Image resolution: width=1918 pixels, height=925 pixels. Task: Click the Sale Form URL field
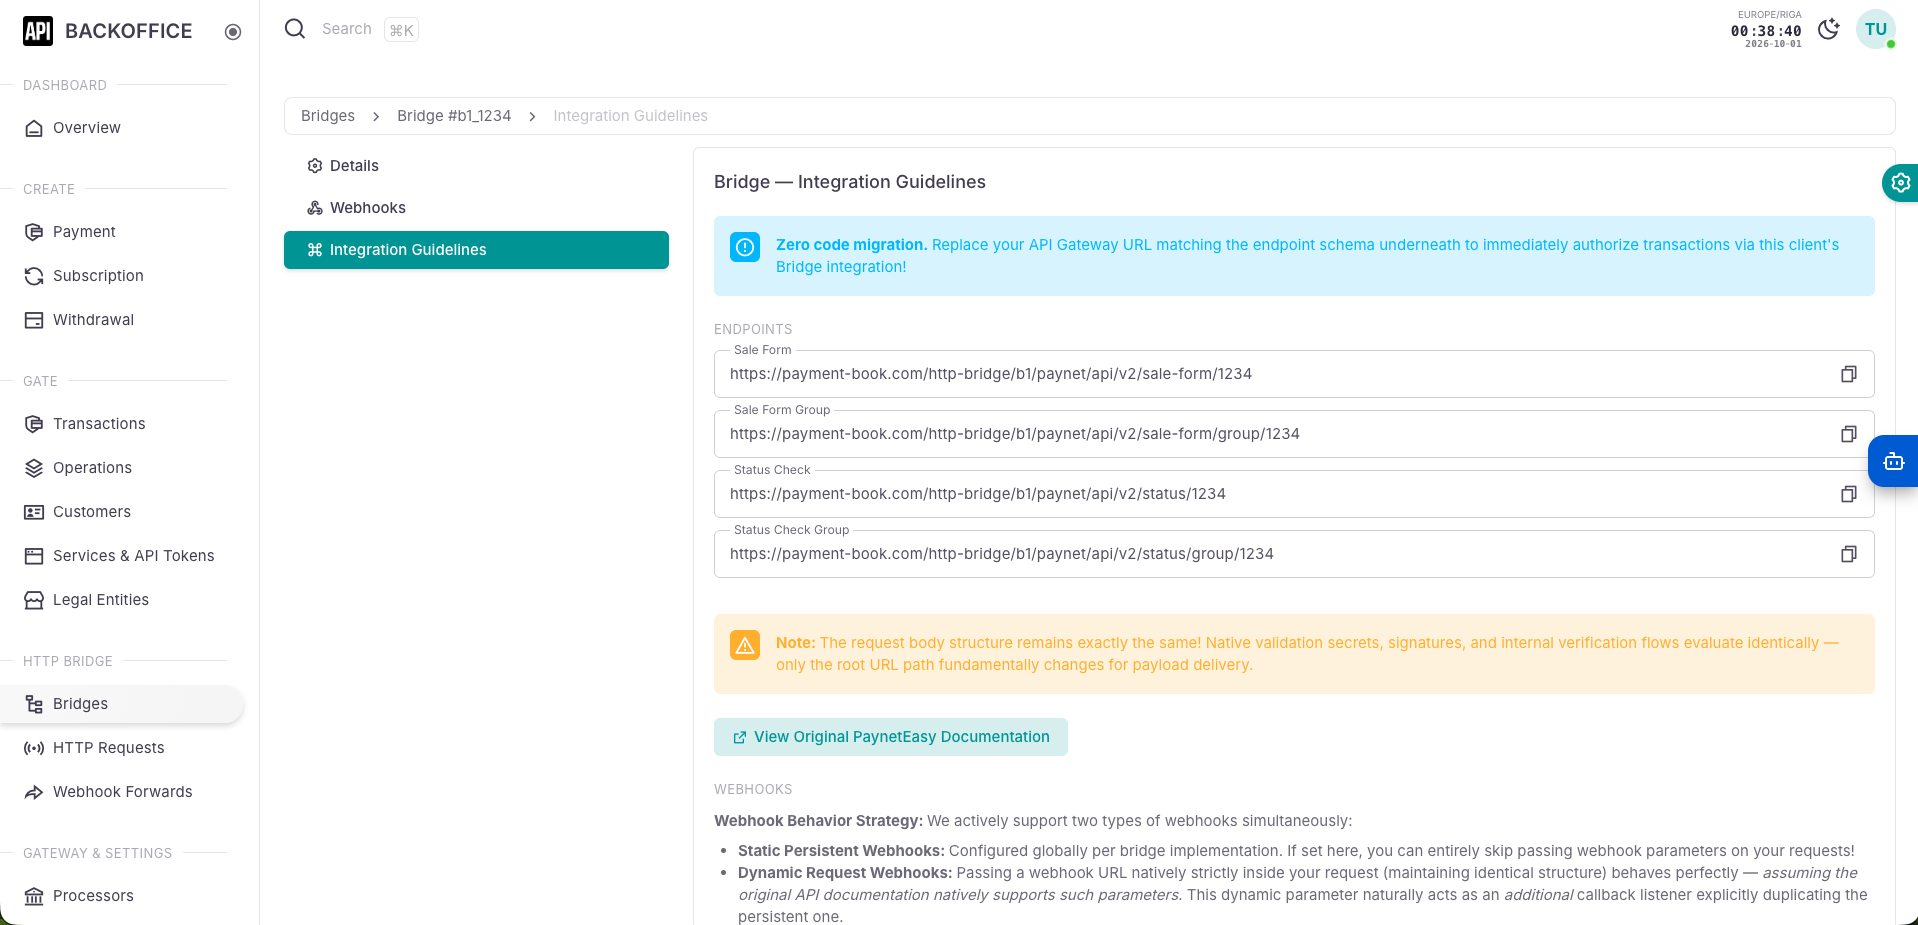(1294, 374)
